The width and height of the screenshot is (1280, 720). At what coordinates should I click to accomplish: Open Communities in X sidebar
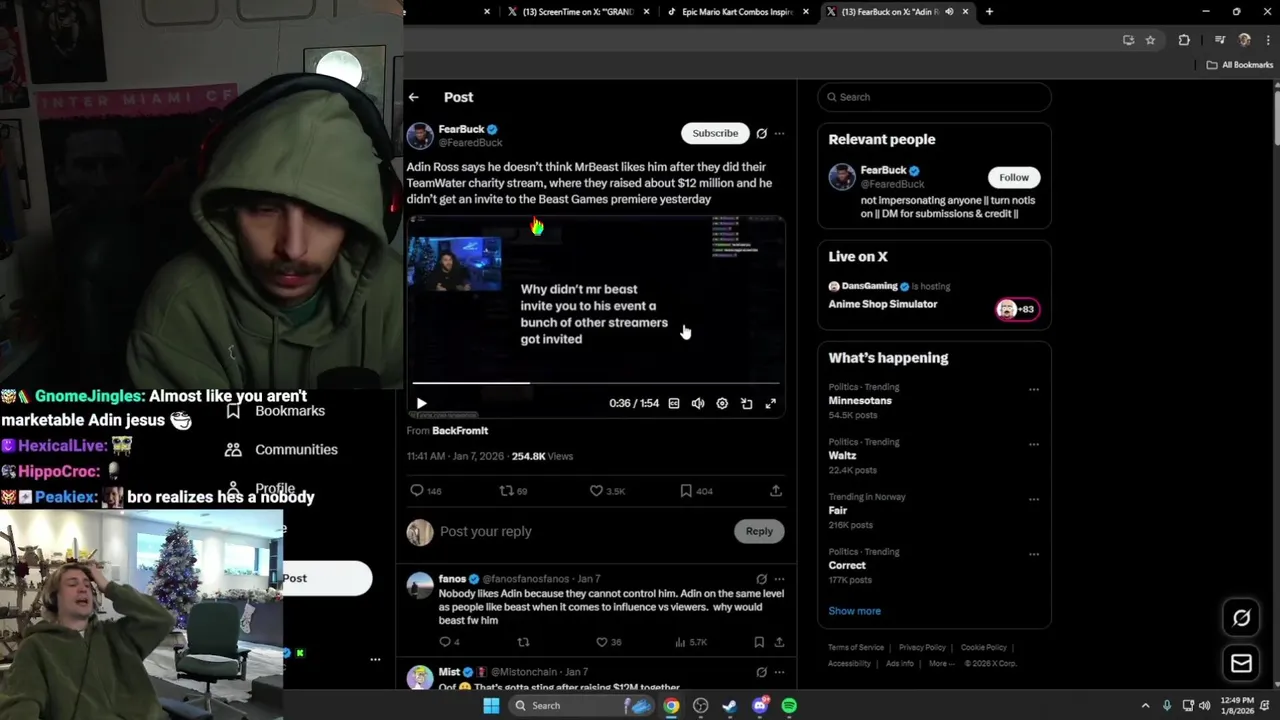pyautogui.click(x=282, y=450)
